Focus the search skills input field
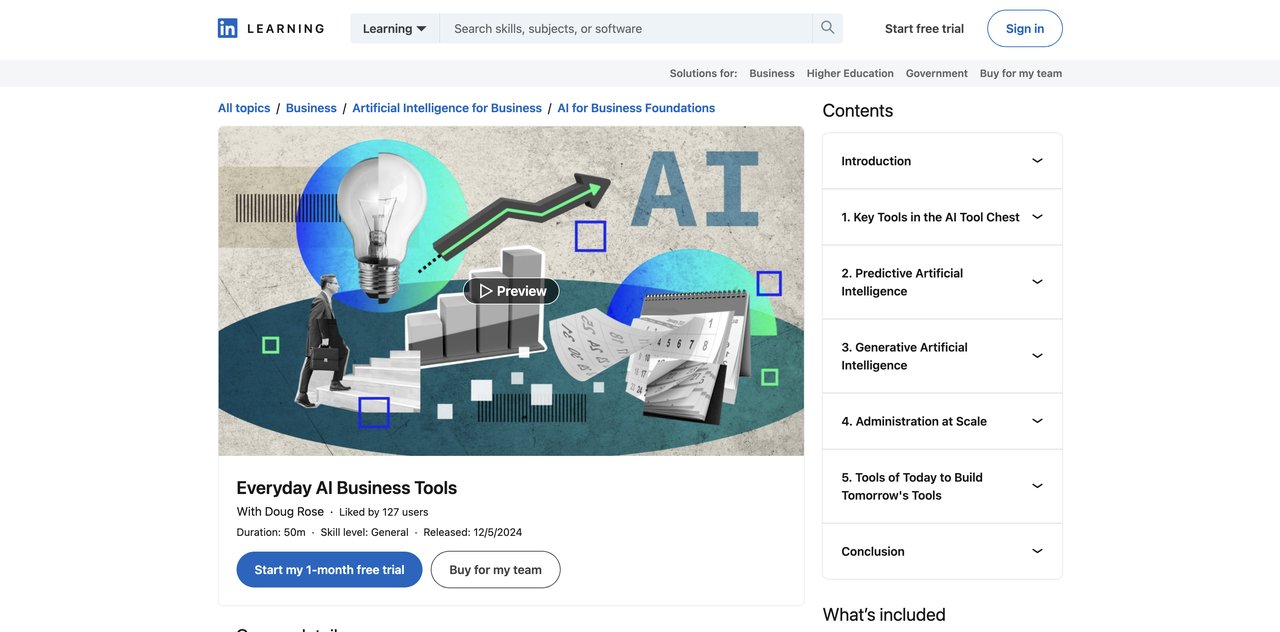Screen dimensions: 1280x632 pos(626,28)
